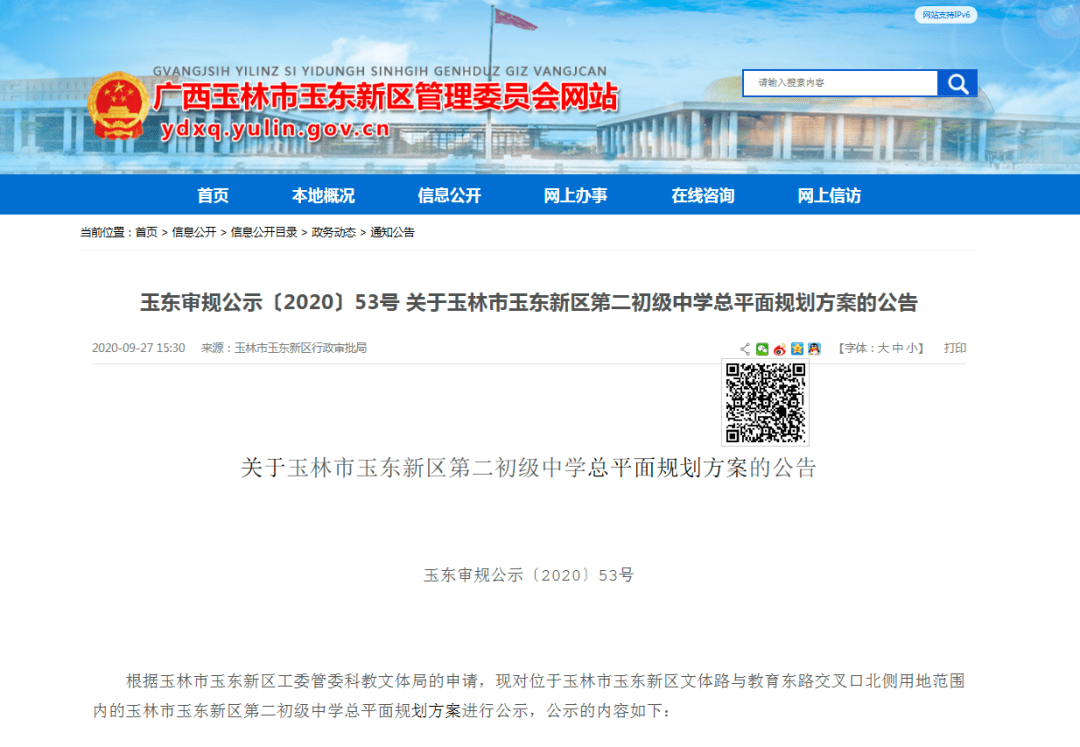Screen dimensions: 1080x747
Task: Share to QZone star icon
Action: coord(797,349)
